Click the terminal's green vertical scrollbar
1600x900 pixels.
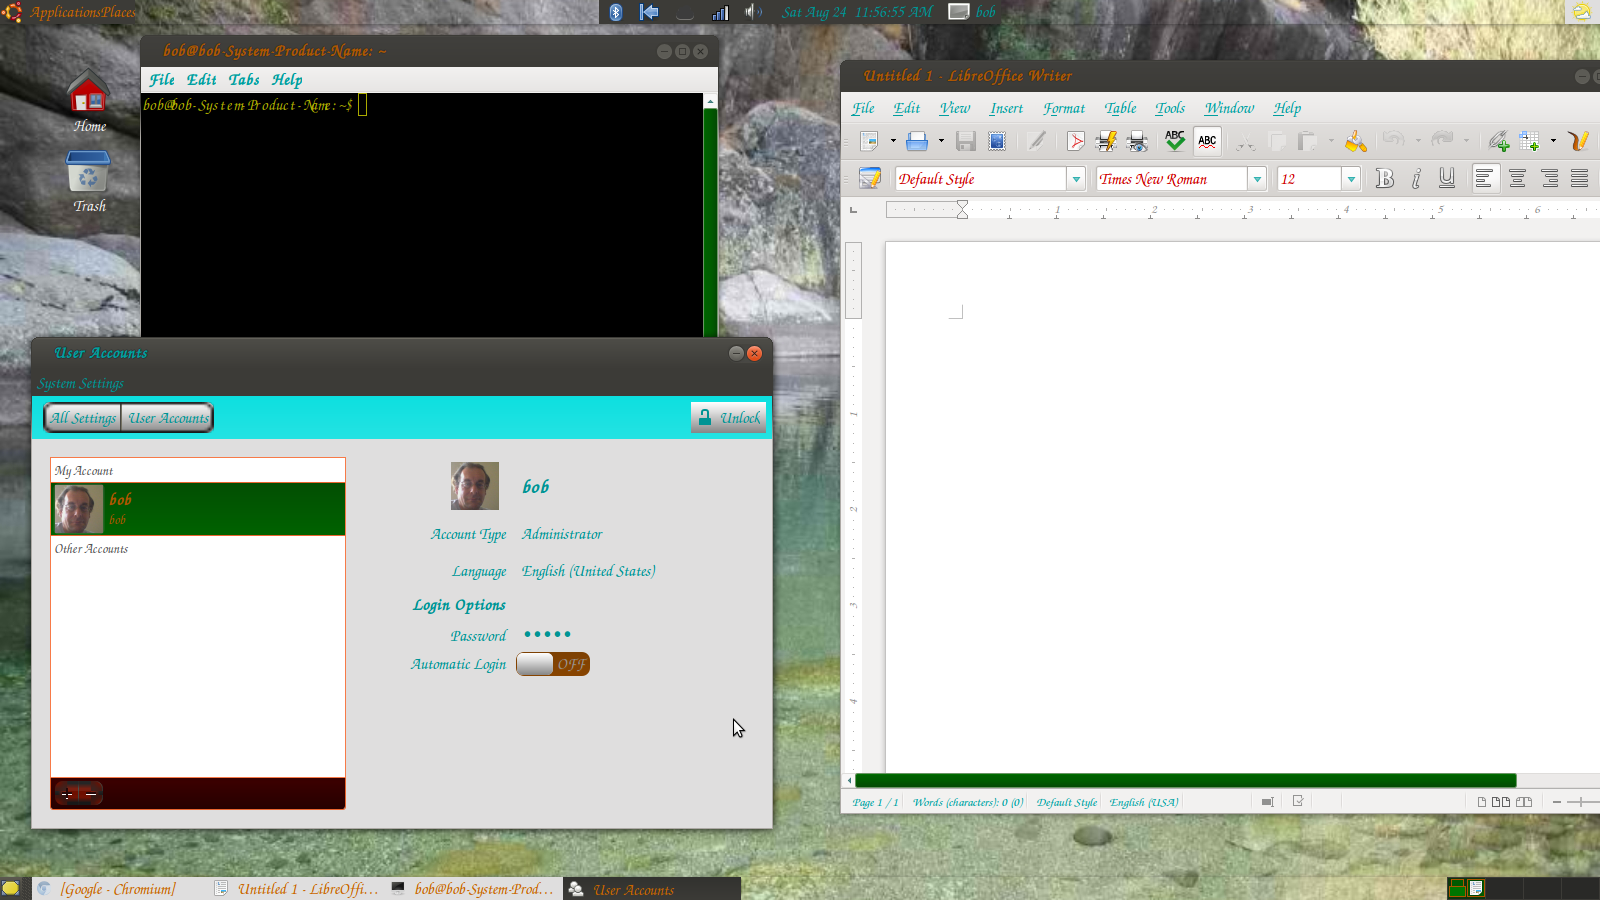(710, 222)
